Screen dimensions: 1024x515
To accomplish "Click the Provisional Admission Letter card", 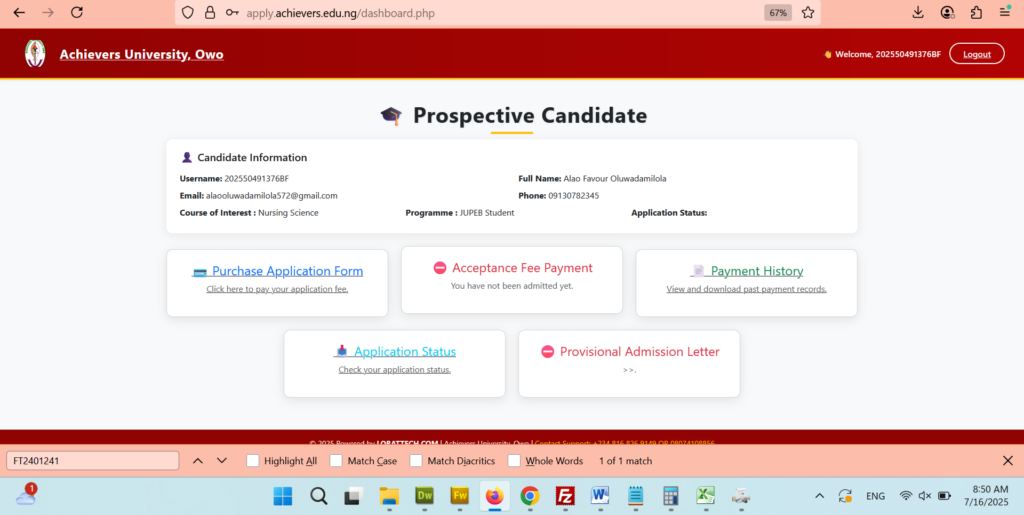I will coord(629,364).
